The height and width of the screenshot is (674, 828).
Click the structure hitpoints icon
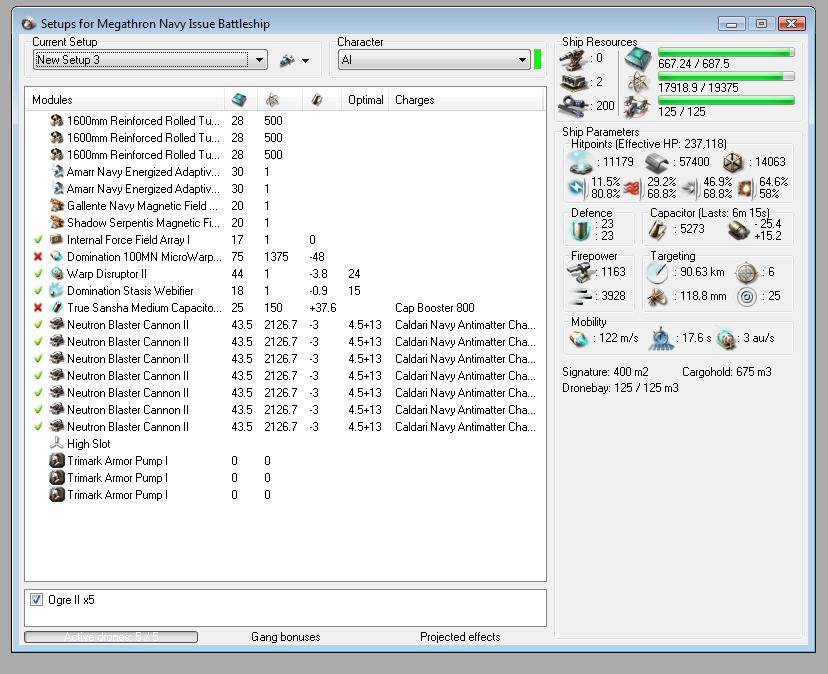[x=733, y=163]
